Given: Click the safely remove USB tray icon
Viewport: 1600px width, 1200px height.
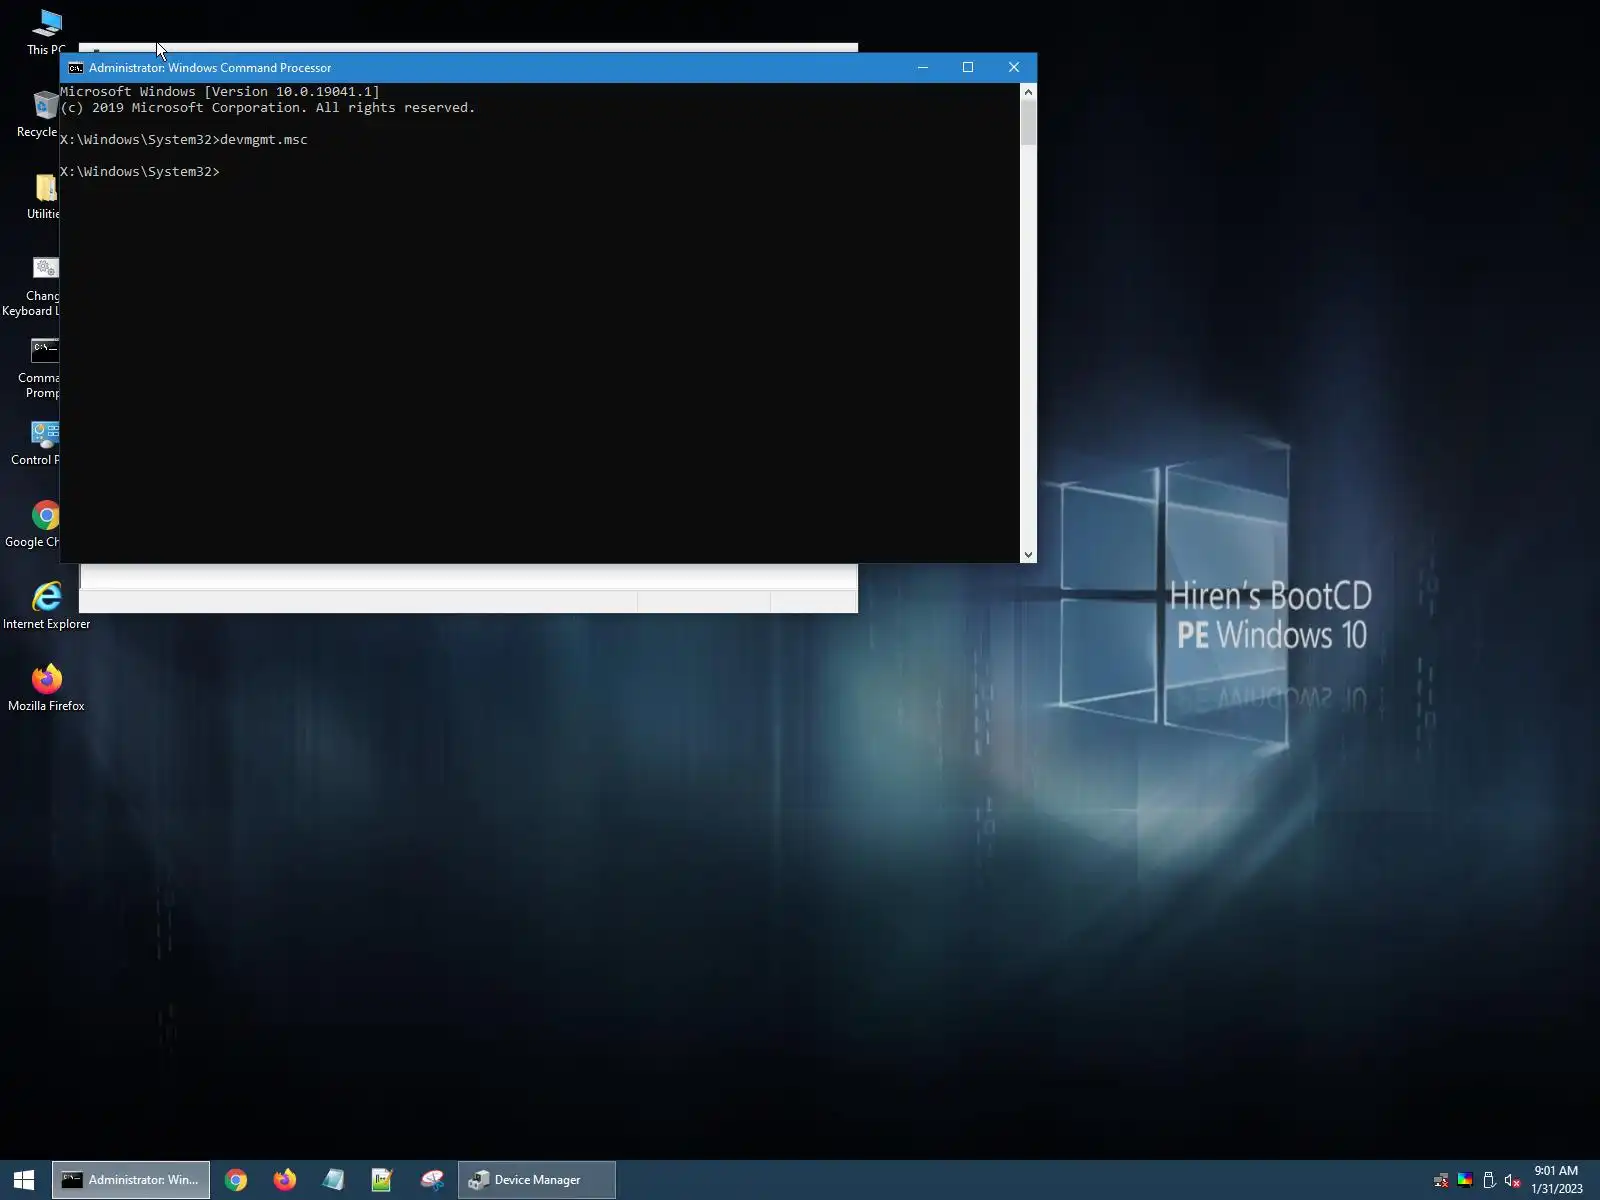Looking at the screenshot, I should [x=1489, y=1180].
